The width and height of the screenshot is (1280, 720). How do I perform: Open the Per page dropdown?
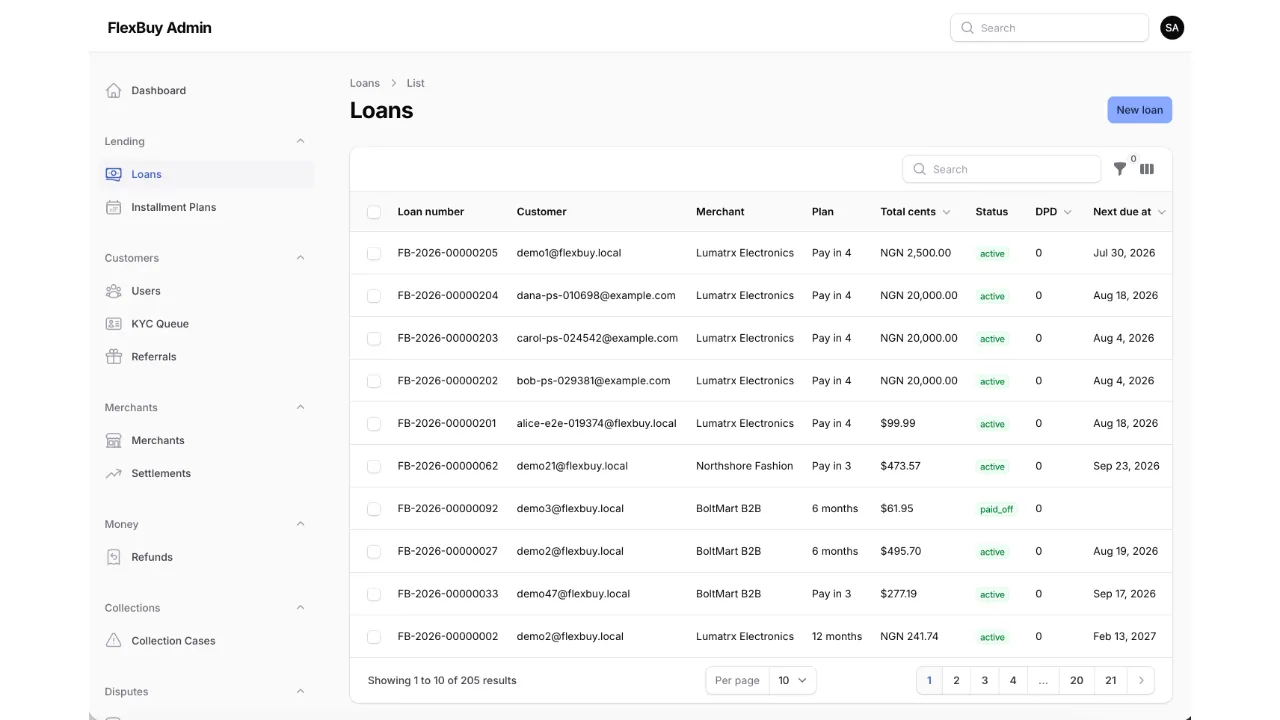[793, 680]
